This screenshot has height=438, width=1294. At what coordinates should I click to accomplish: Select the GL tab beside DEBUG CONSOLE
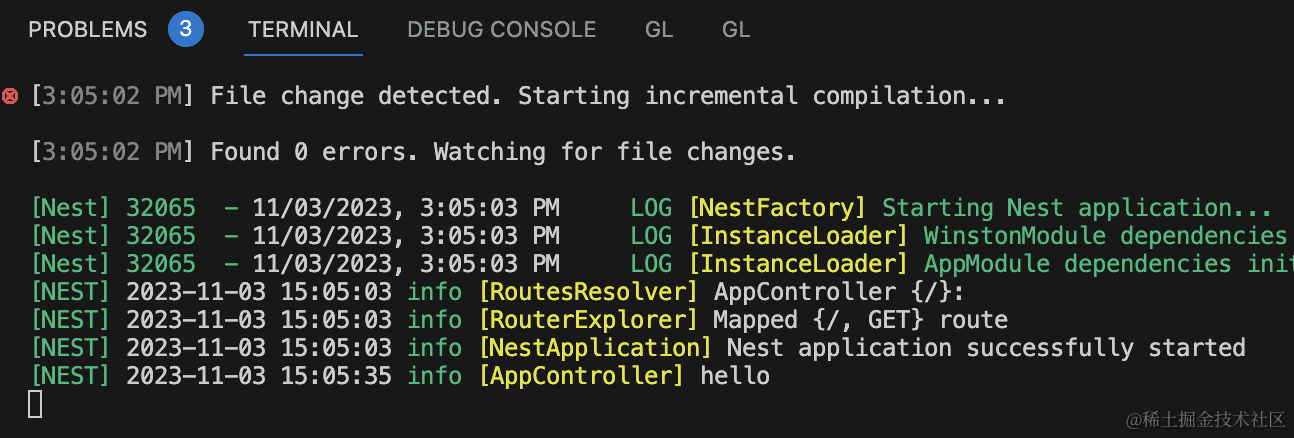659,30
